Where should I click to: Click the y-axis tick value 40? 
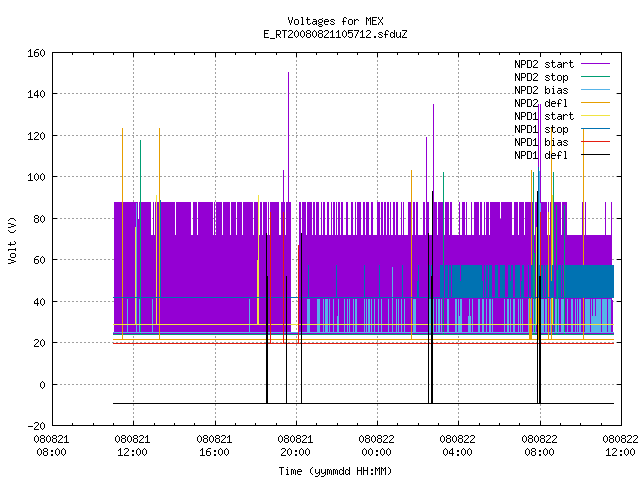click(x=39, y=302)
